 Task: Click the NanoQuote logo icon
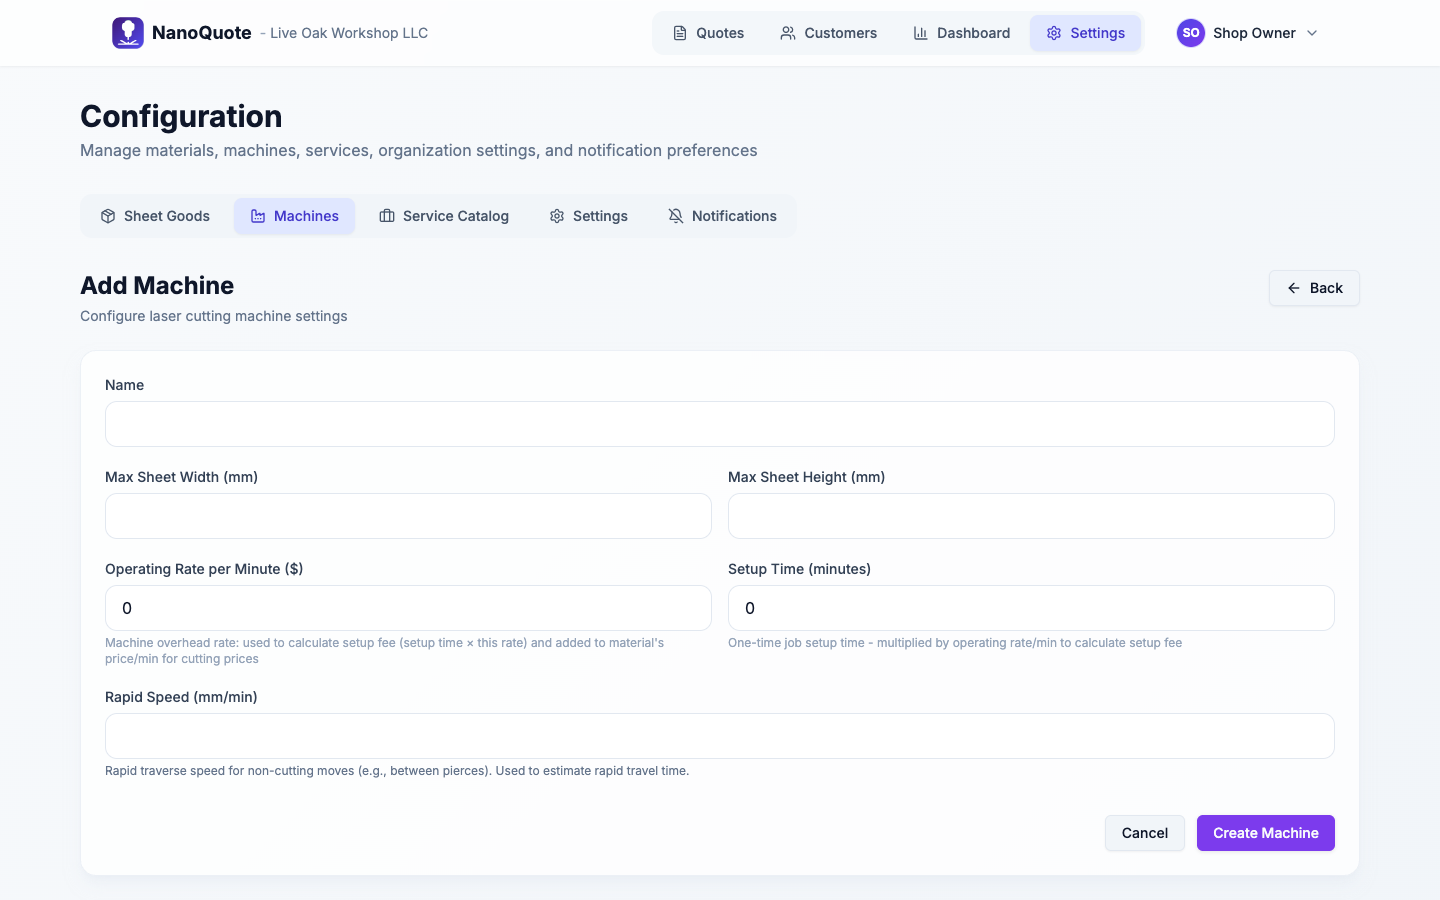click(x=128, y=33)
